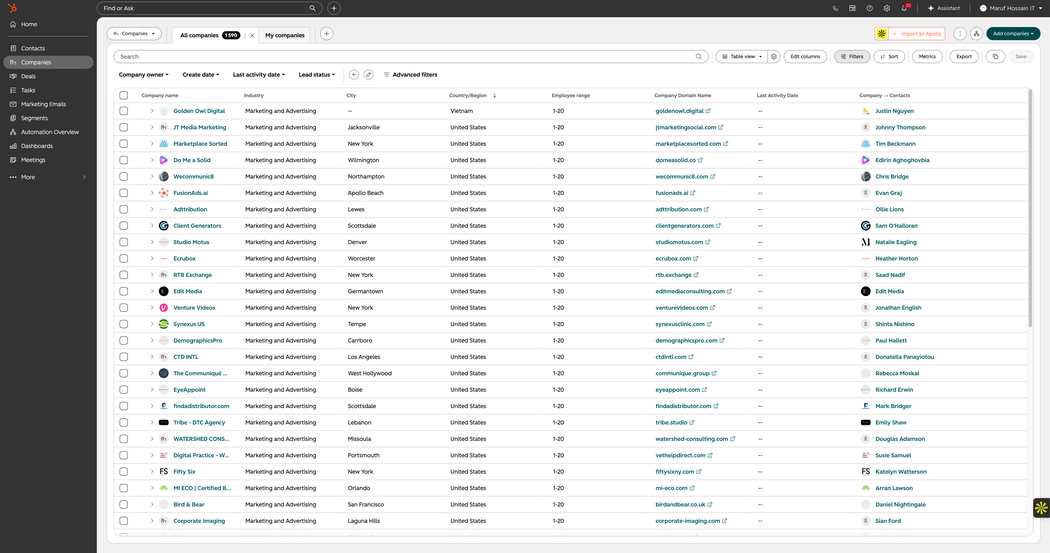Open the Assistant sparkle button
The width and height of the screenshot is (1050, 553).
tap(944, 8)
